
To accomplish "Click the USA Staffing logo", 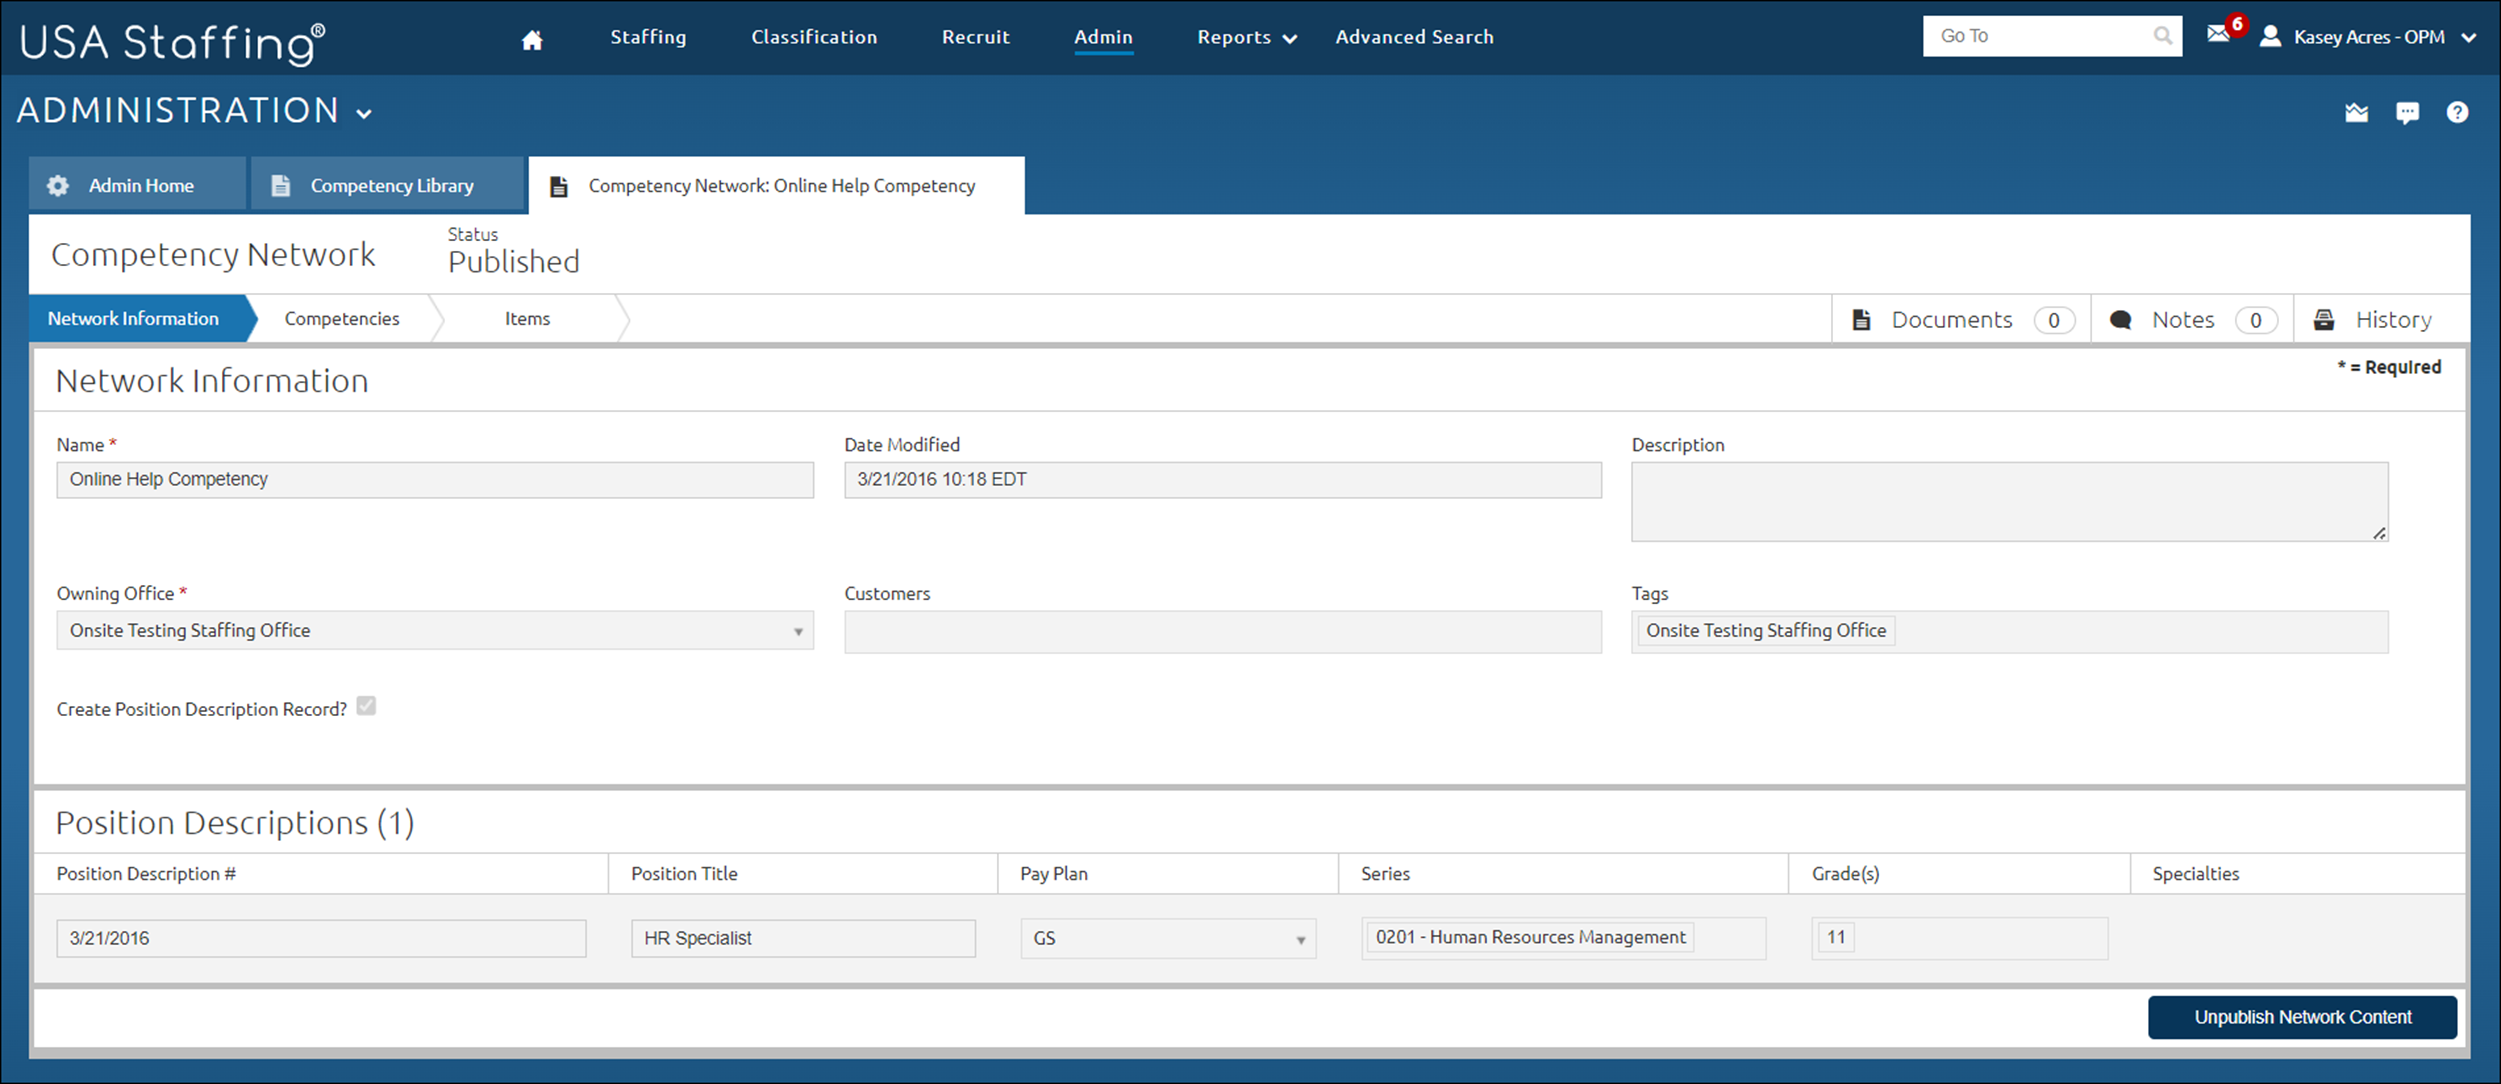I will click(x=172, y=42).
